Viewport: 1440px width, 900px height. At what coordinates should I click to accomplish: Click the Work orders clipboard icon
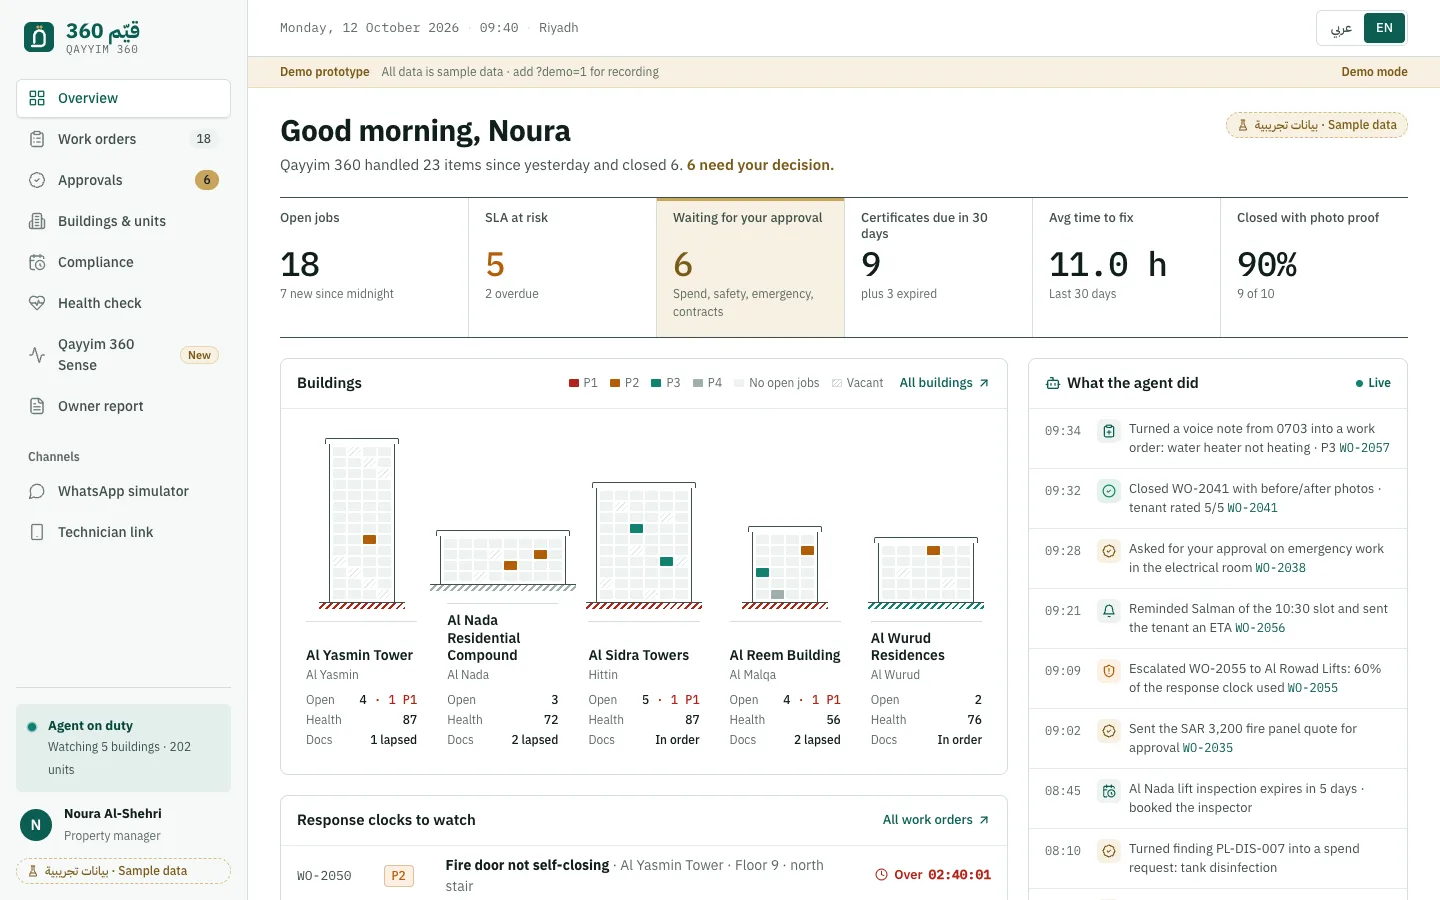37,139
